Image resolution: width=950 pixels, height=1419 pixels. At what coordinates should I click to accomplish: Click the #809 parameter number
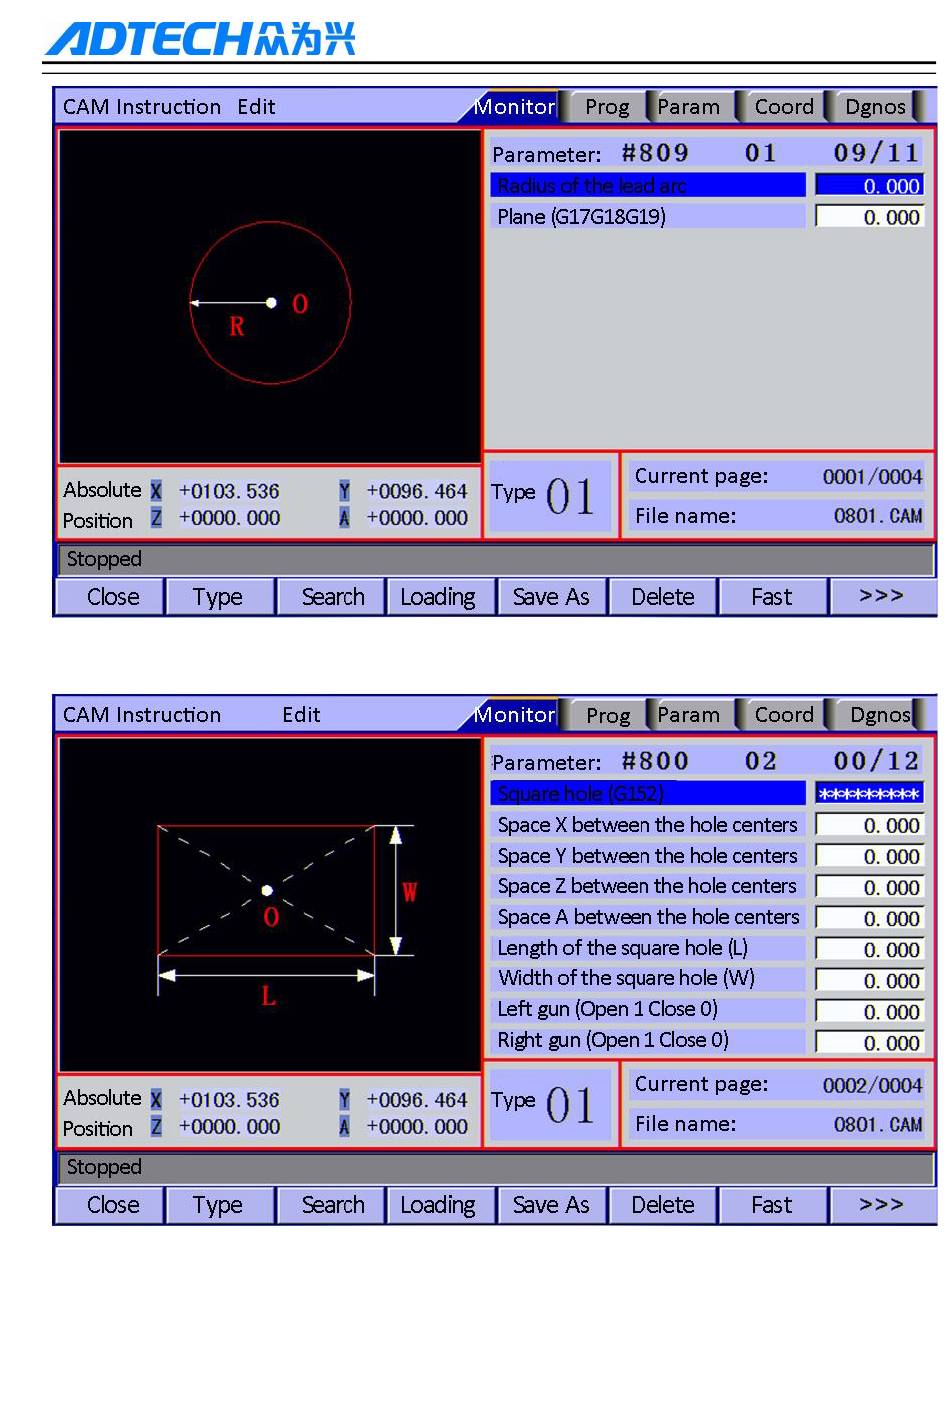pos(655,153)
